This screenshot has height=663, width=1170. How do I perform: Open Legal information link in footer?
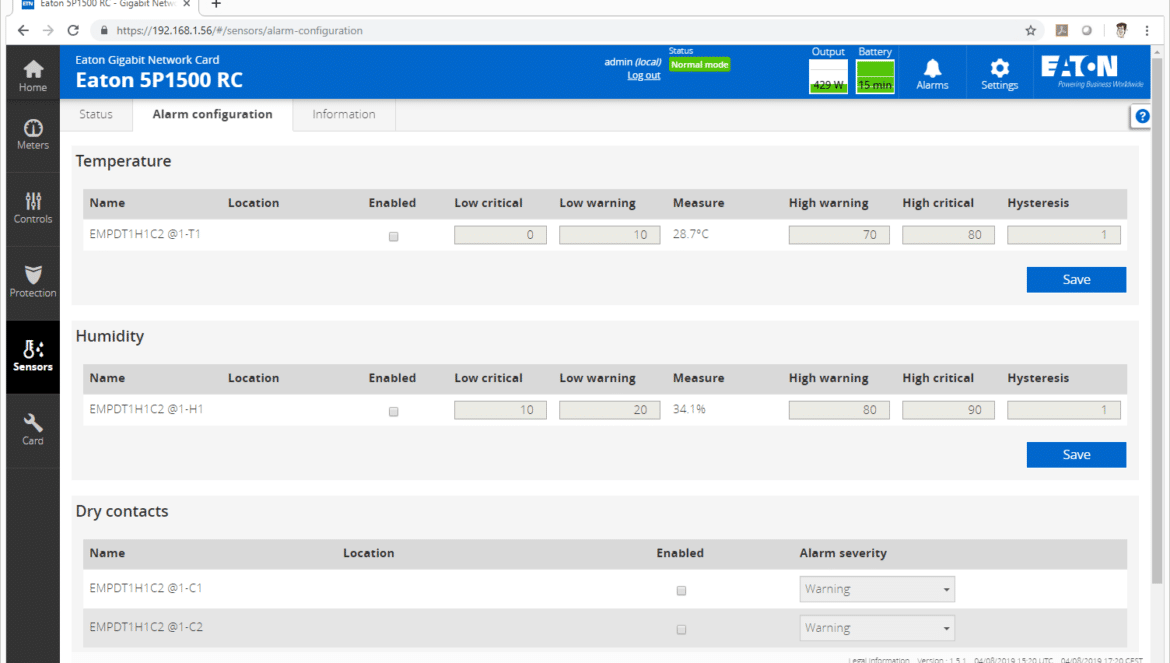(x=879, y=660)
